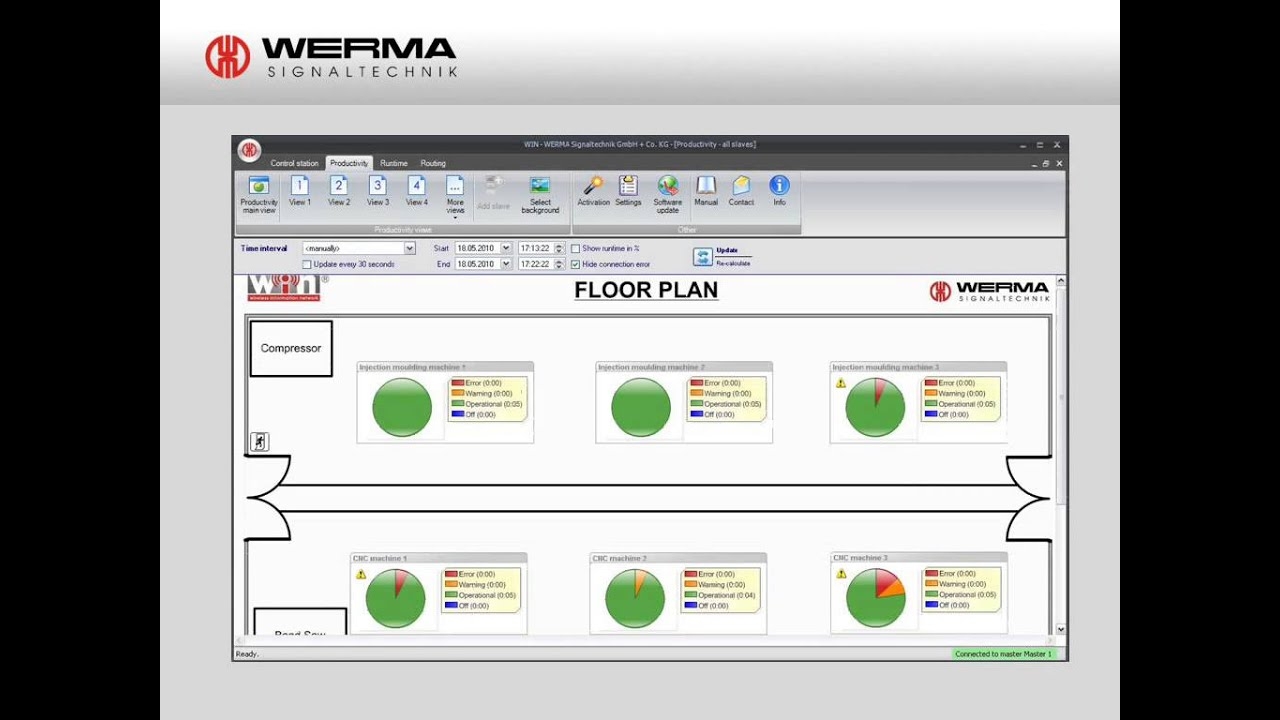Click Operational (0:04) in CNC machine 2 legend
This screenshot has height=720, width=1280.
727,595
